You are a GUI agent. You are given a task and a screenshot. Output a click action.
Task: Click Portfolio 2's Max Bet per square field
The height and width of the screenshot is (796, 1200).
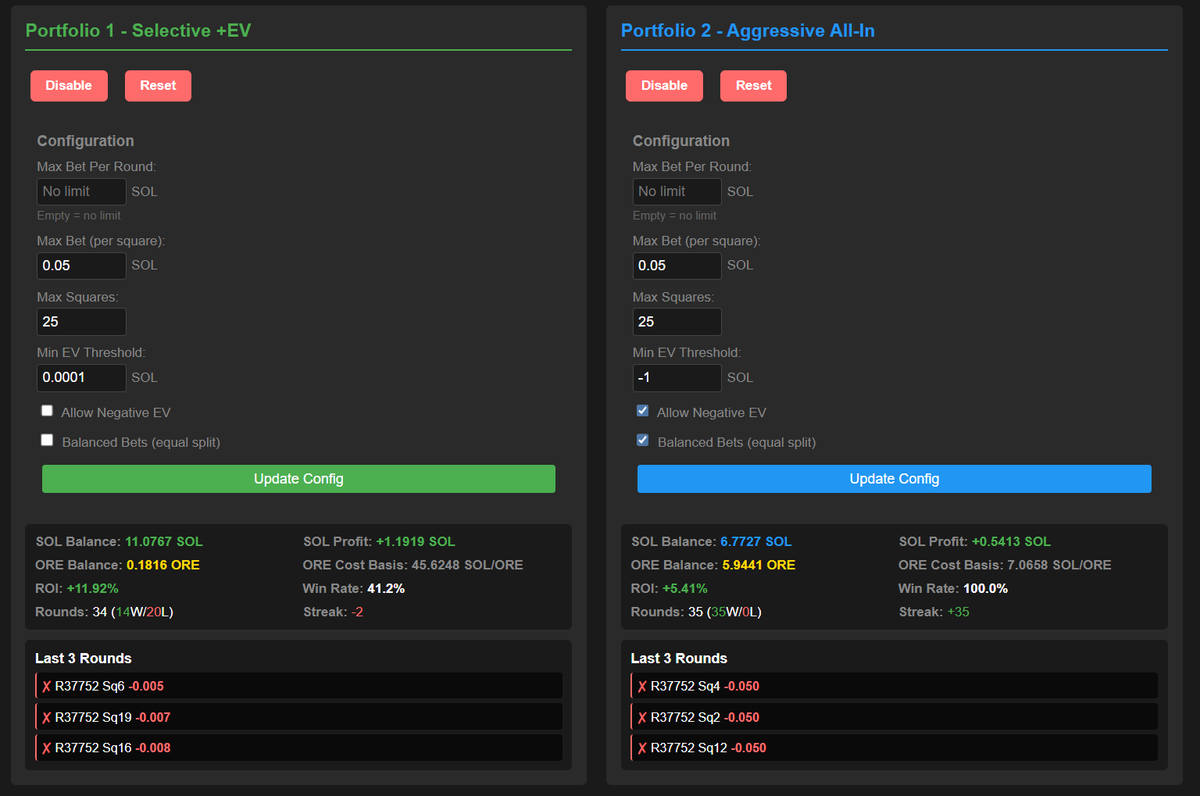(x=677, y=265)
